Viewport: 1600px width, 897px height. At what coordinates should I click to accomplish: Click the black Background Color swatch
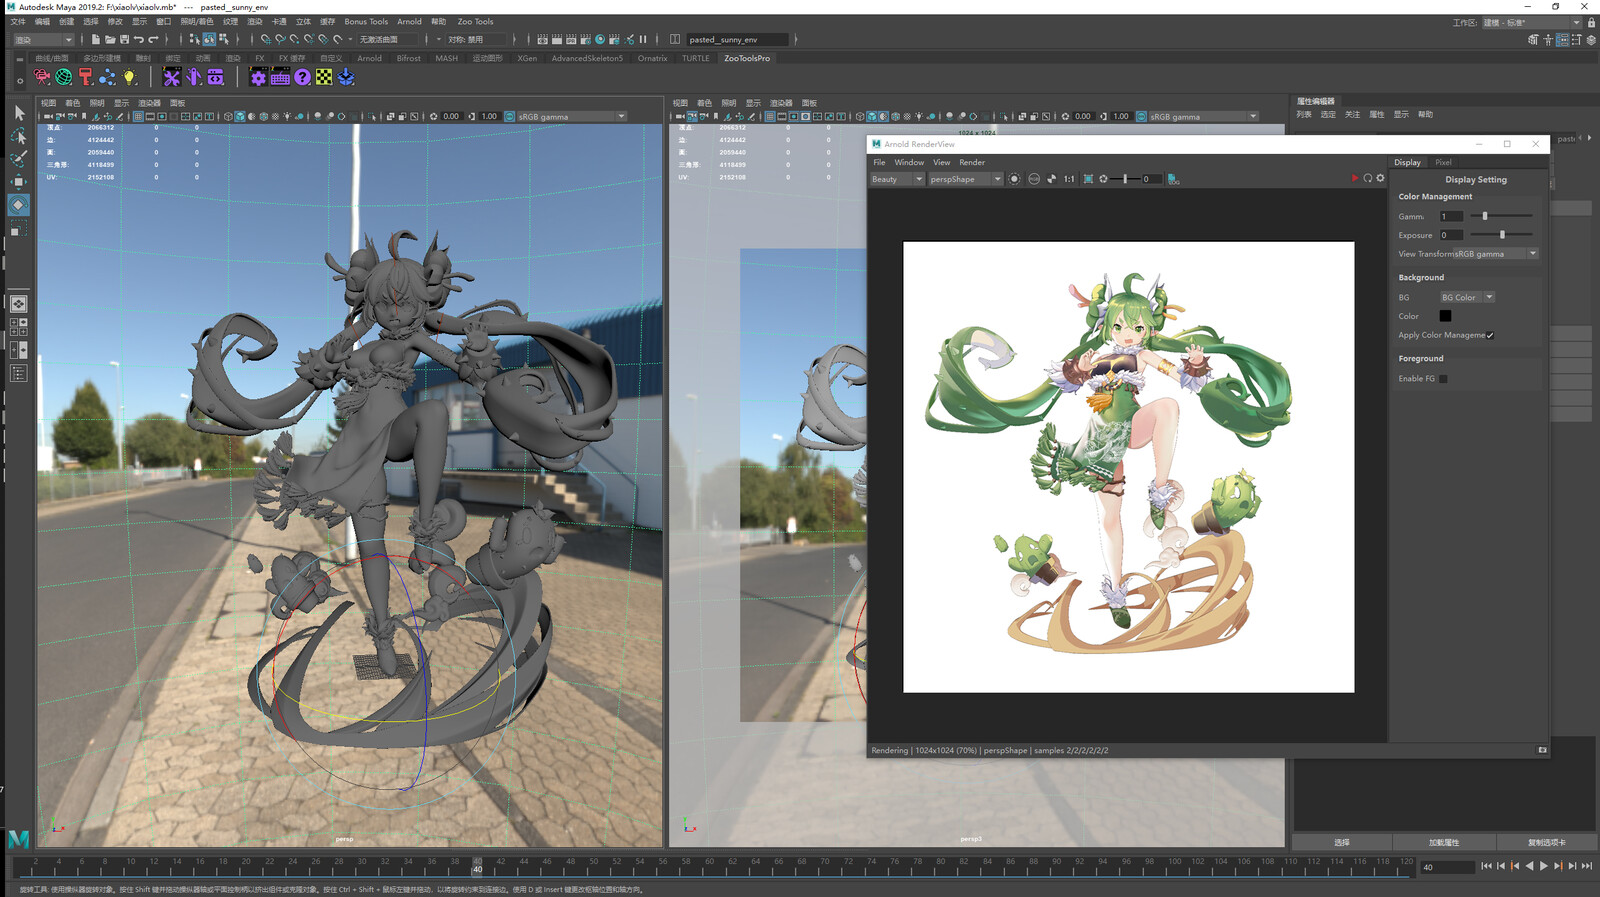1445,316
